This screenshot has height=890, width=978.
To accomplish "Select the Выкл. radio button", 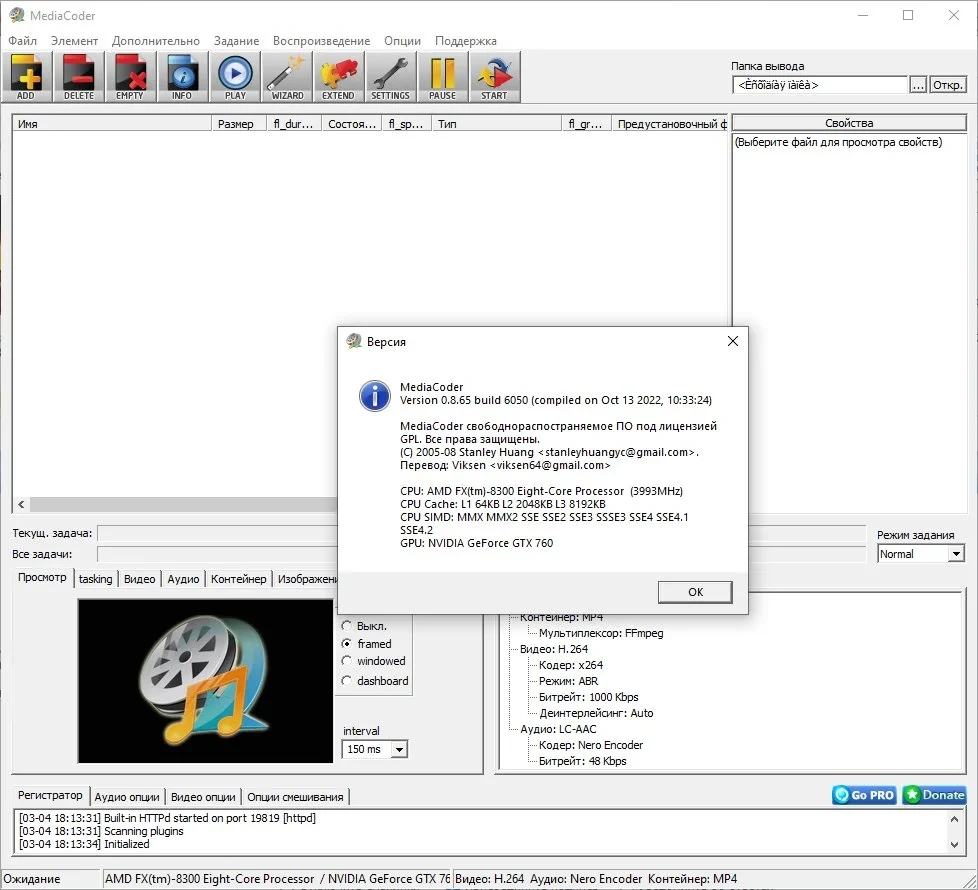I will pos(347,626).
